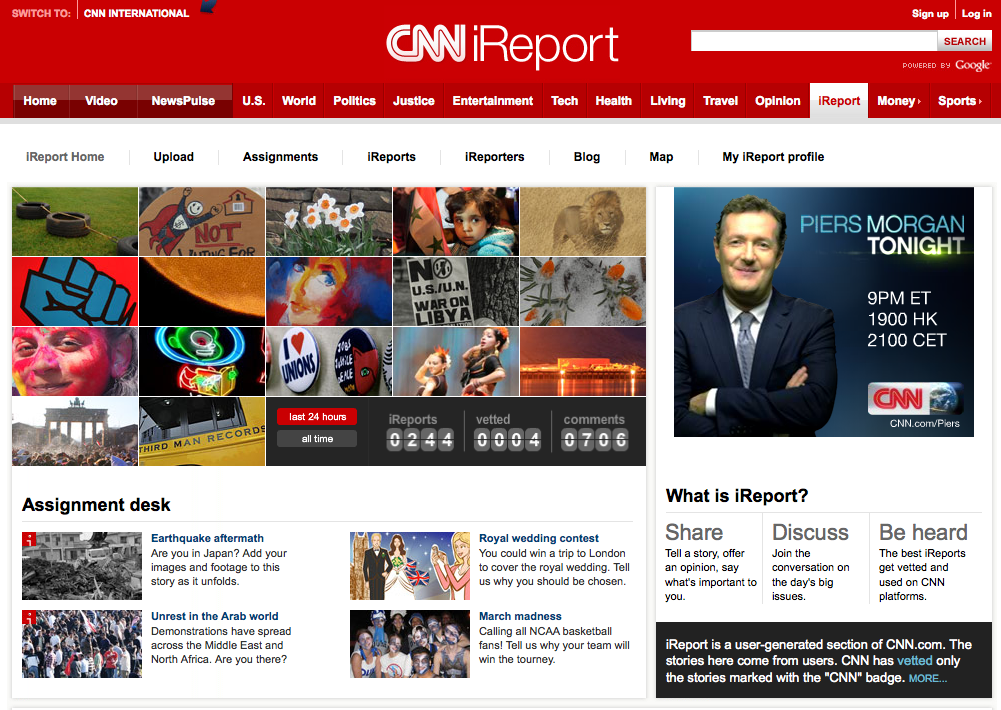1001x710 pixels.
Task: Click the search text field
Action: [x=814, y=42]
